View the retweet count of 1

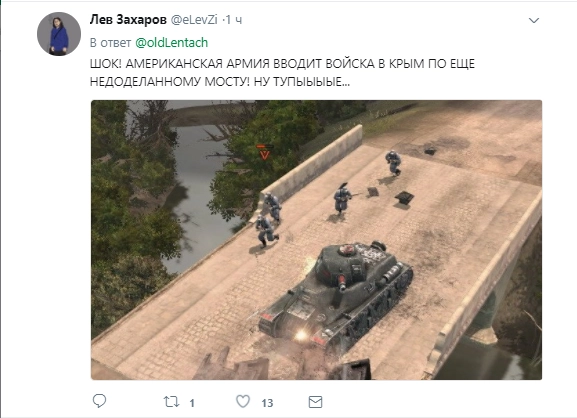192,403
